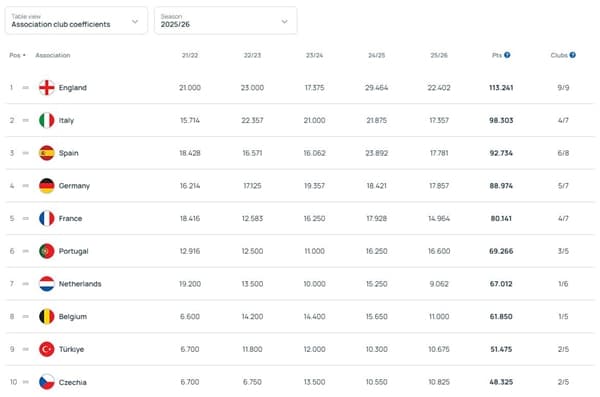
Task: Click Netherlands' total points 67.012
Action: tap(501, 284)
